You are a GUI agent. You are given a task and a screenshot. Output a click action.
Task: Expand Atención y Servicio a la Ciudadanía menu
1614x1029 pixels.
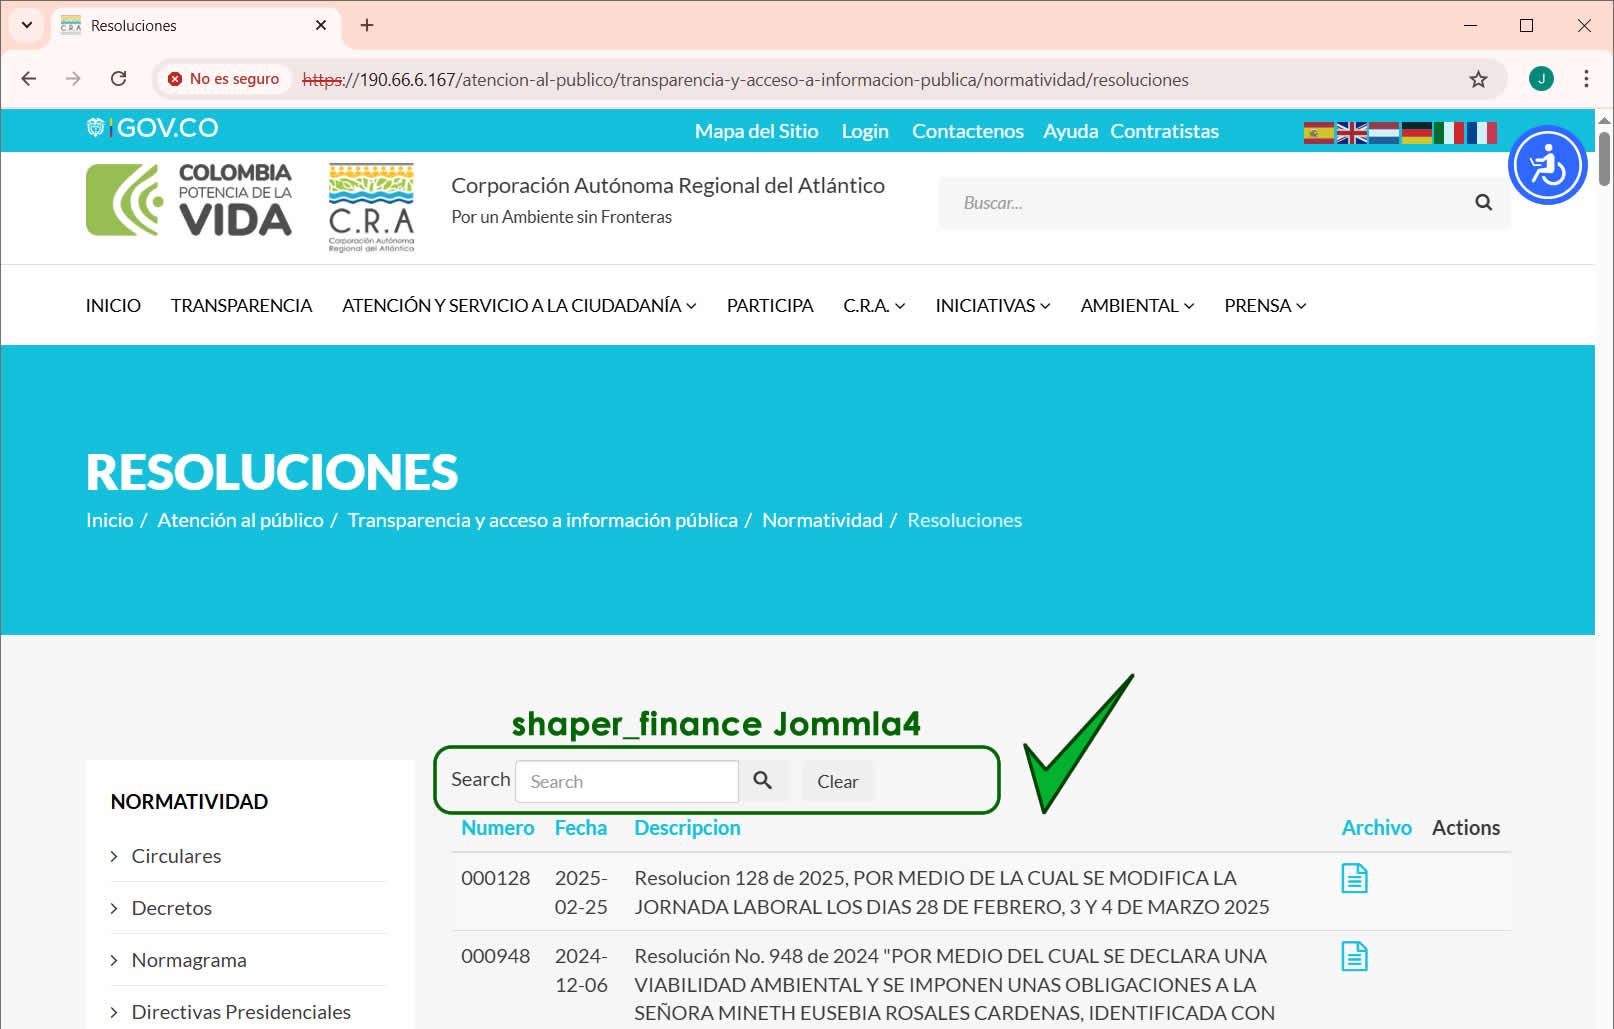pos(518,306)
